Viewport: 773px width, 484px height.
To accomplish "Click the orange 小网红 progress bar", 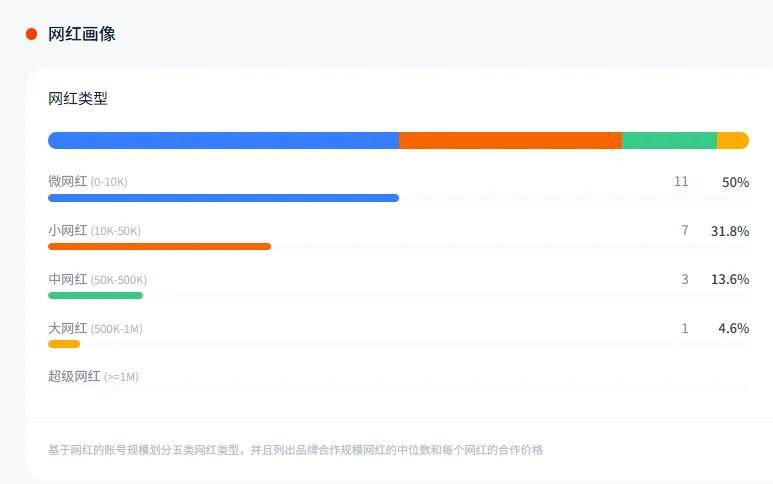I will [159, 246].
